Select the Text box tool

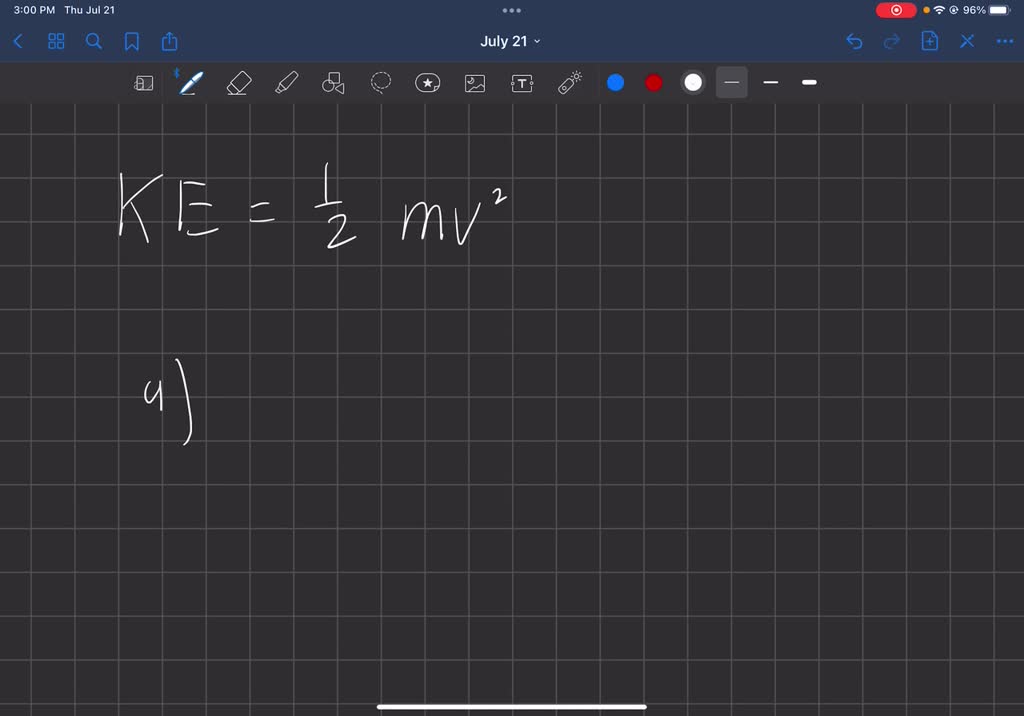click(x=522, y=83)
